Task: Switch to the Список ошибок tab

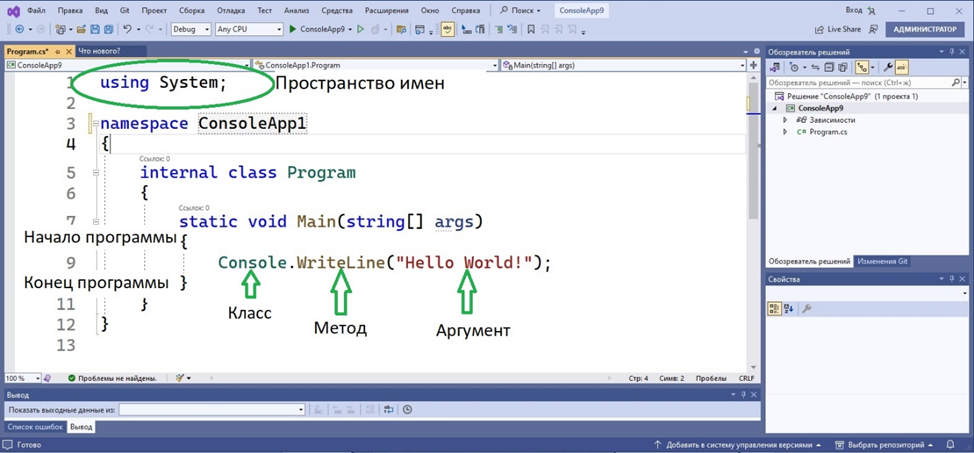Action: 35,427
